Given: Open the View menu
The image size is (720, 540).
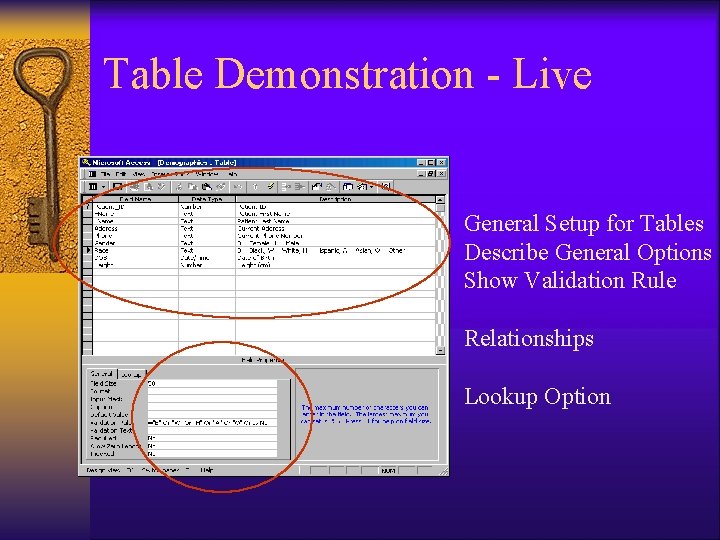Looking at the screenshot, I should click(x=139, y=174).
